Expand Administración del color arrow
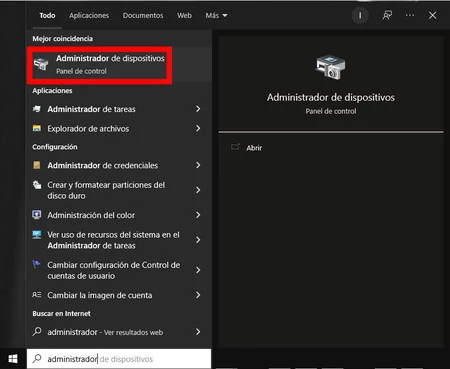Screen dimensions: 450x369 click(x=198, y=215)
